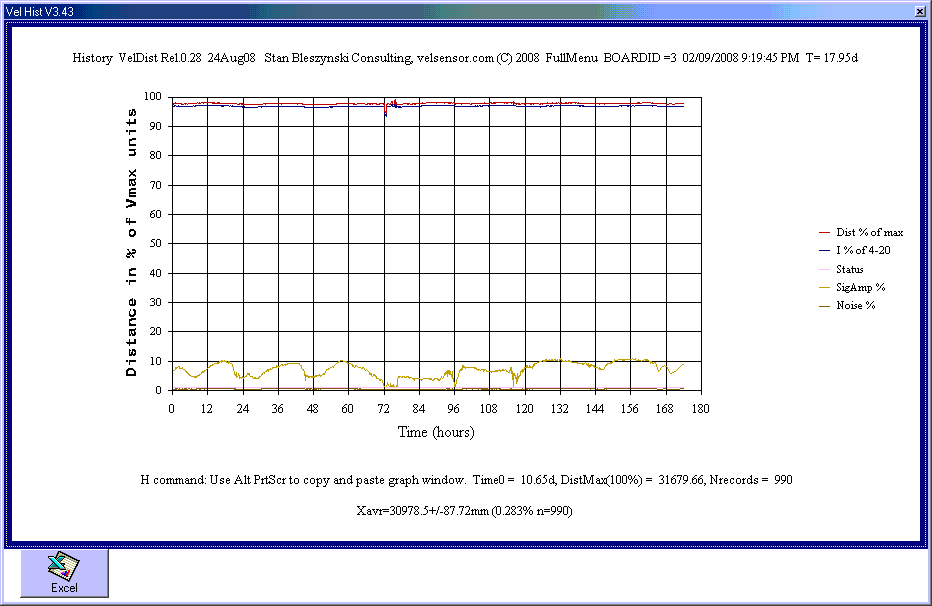The height and width of the screenshot is (606, 932).
Task: Click the 'Time (hours)' axis title
Action: 436,432
